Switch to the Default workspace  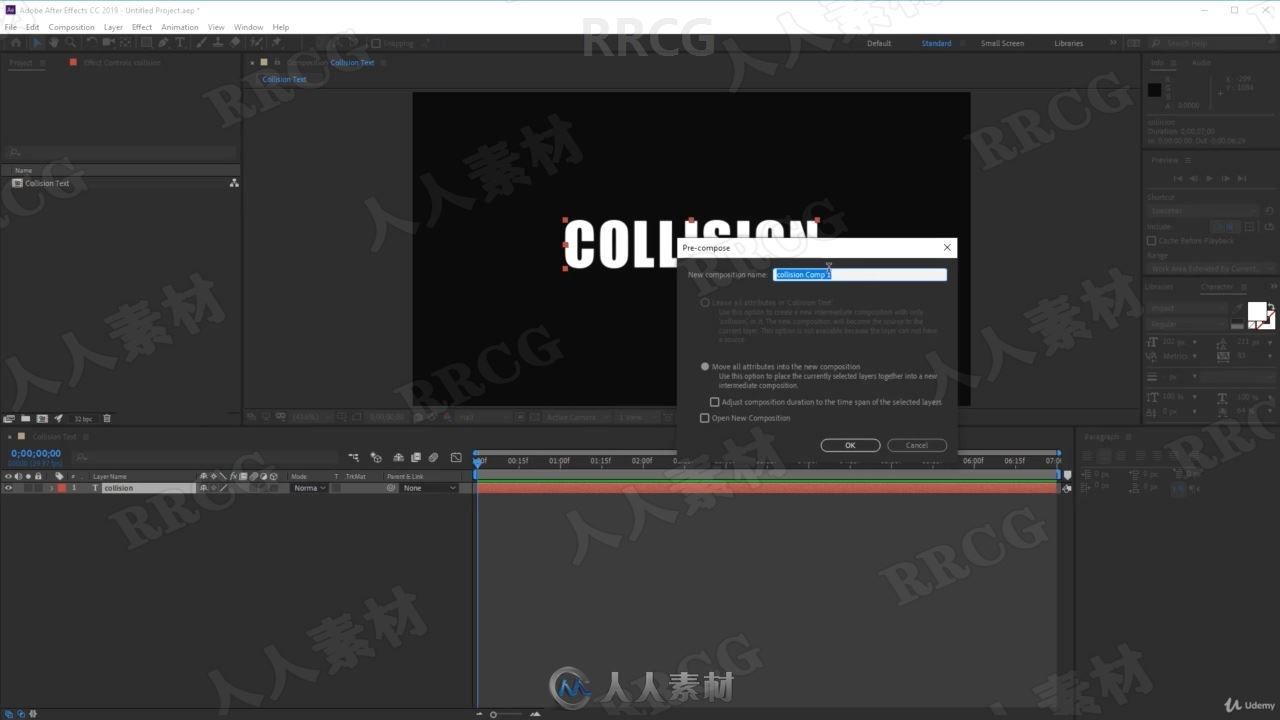[879, 43]
